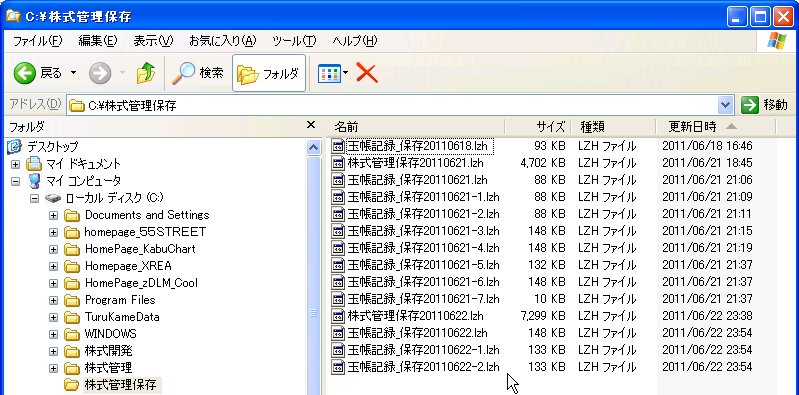
Task: Click the Forward arrow toolbar button
Action: pyautogui.click(x=99, y=74)
